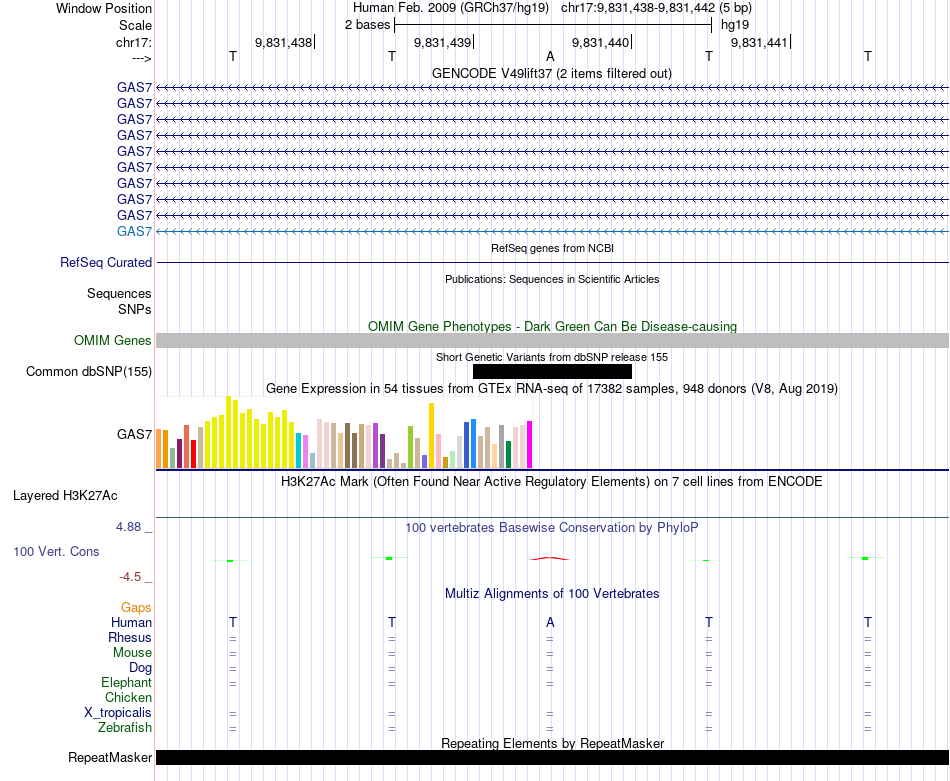Open OMIM Gene Phenotypes track title

(x=552, y=327)
